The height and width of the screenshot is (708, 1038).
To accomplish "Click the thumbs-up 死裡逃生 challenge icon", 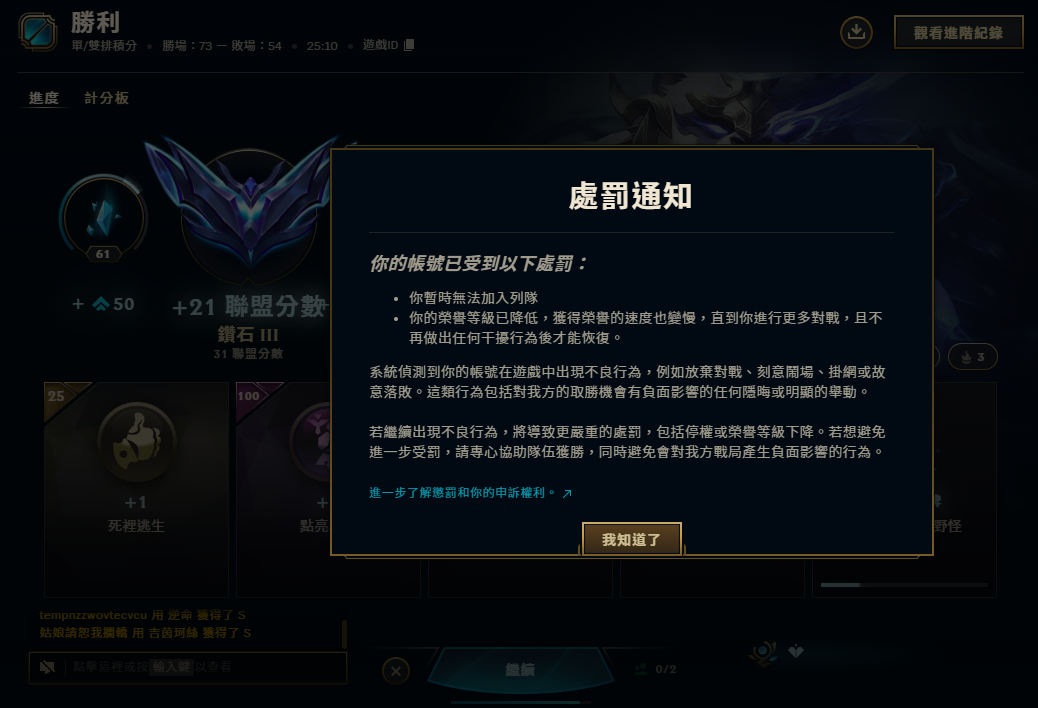I will point(136,441).
